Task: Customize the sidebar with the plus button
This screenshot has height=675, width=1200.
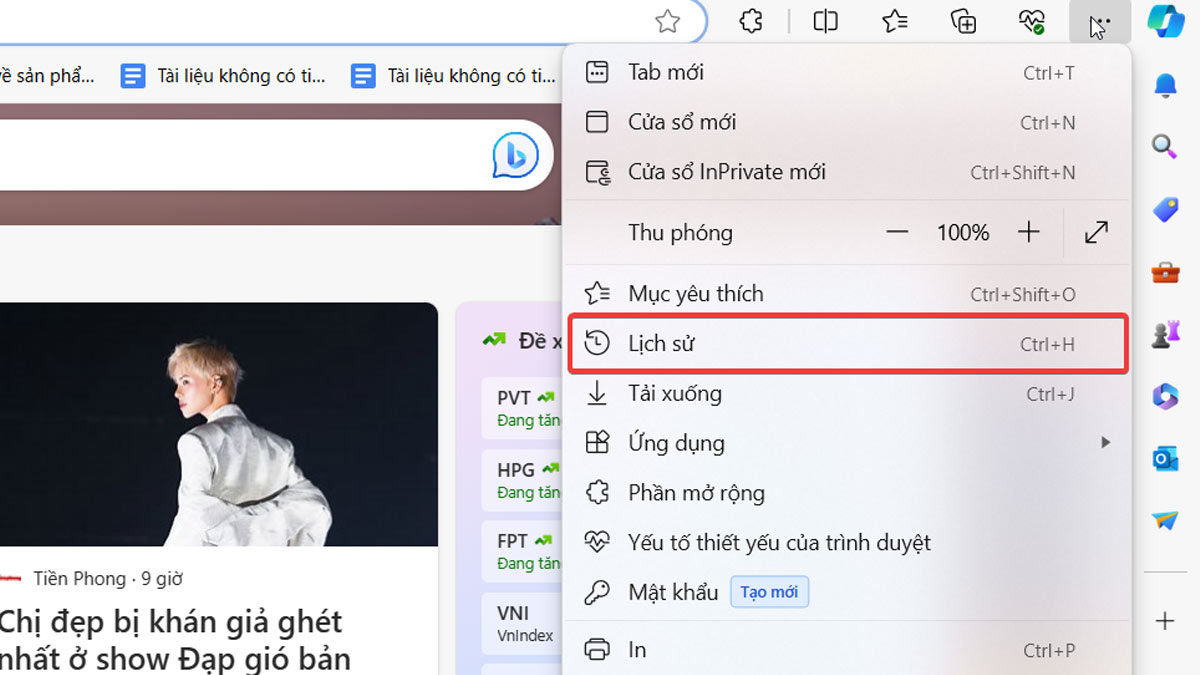Action: tap(1165, 620)
